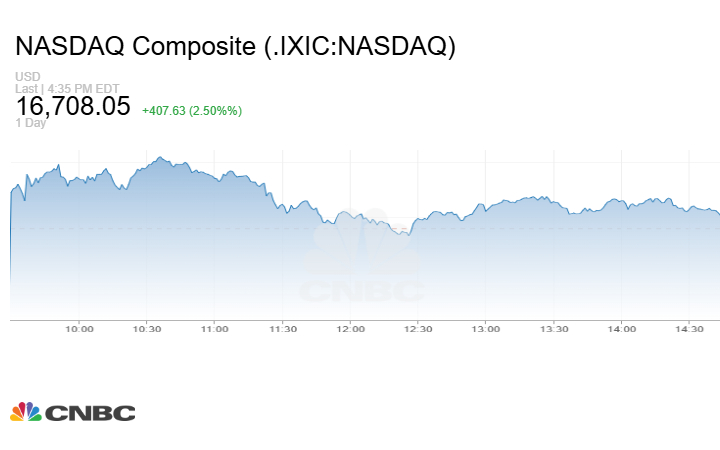The image size is (720, 450).
Task: Click the 11:00 time axis label
Action: 215,329
